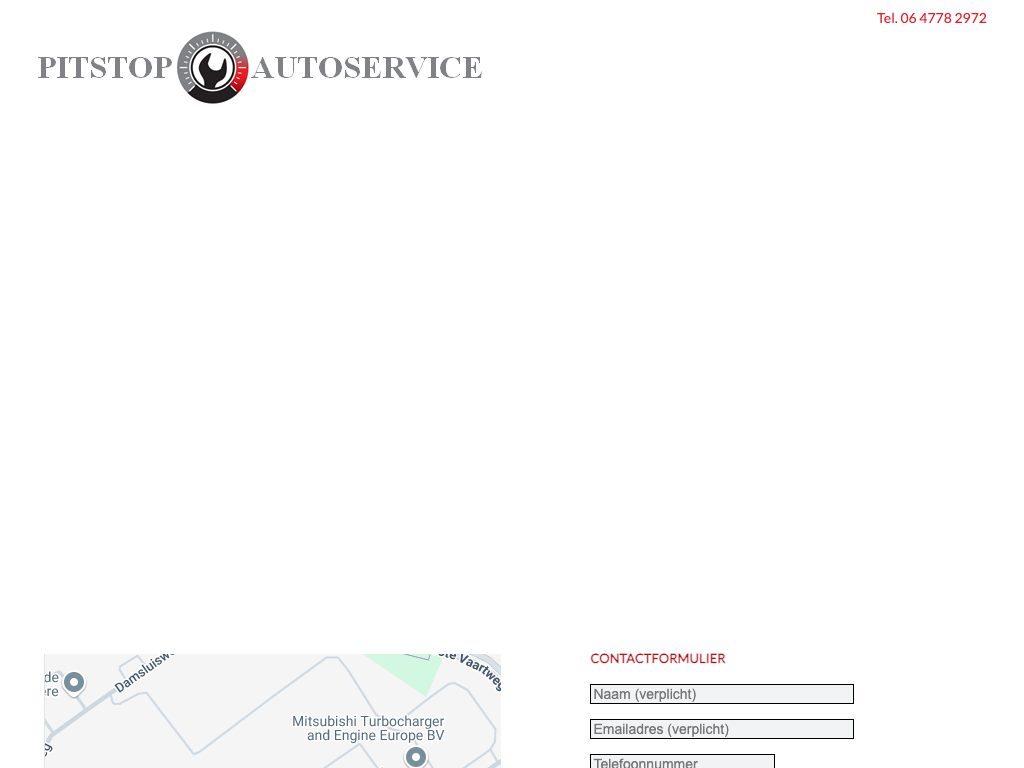Select the map pin near the left edge
The image size is (1024, 768).
pos(73,682)
